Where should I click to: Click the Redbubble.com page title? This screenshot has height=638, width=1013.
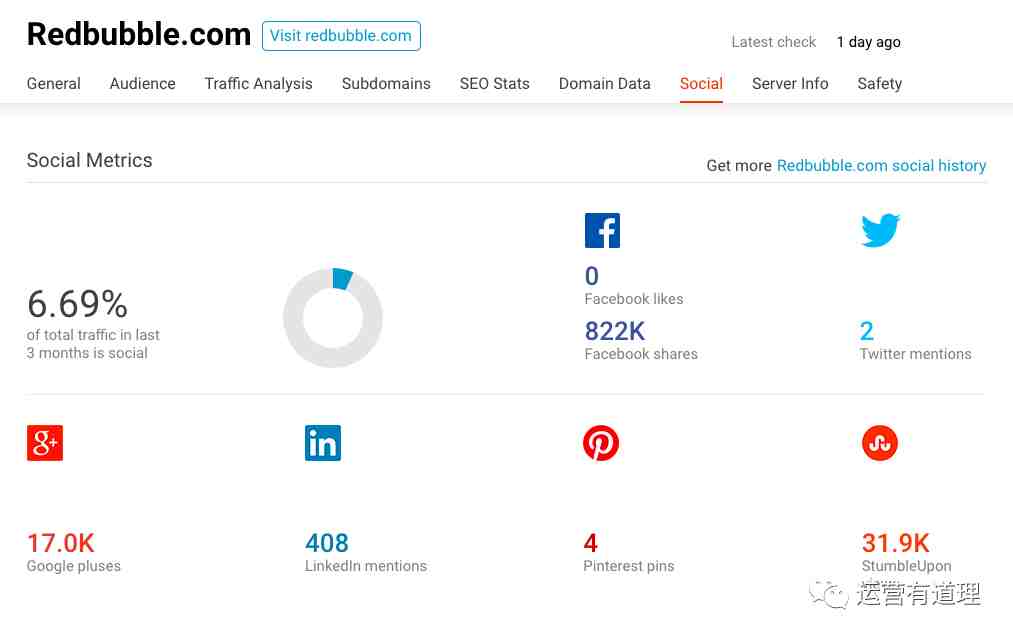point(139,34)
